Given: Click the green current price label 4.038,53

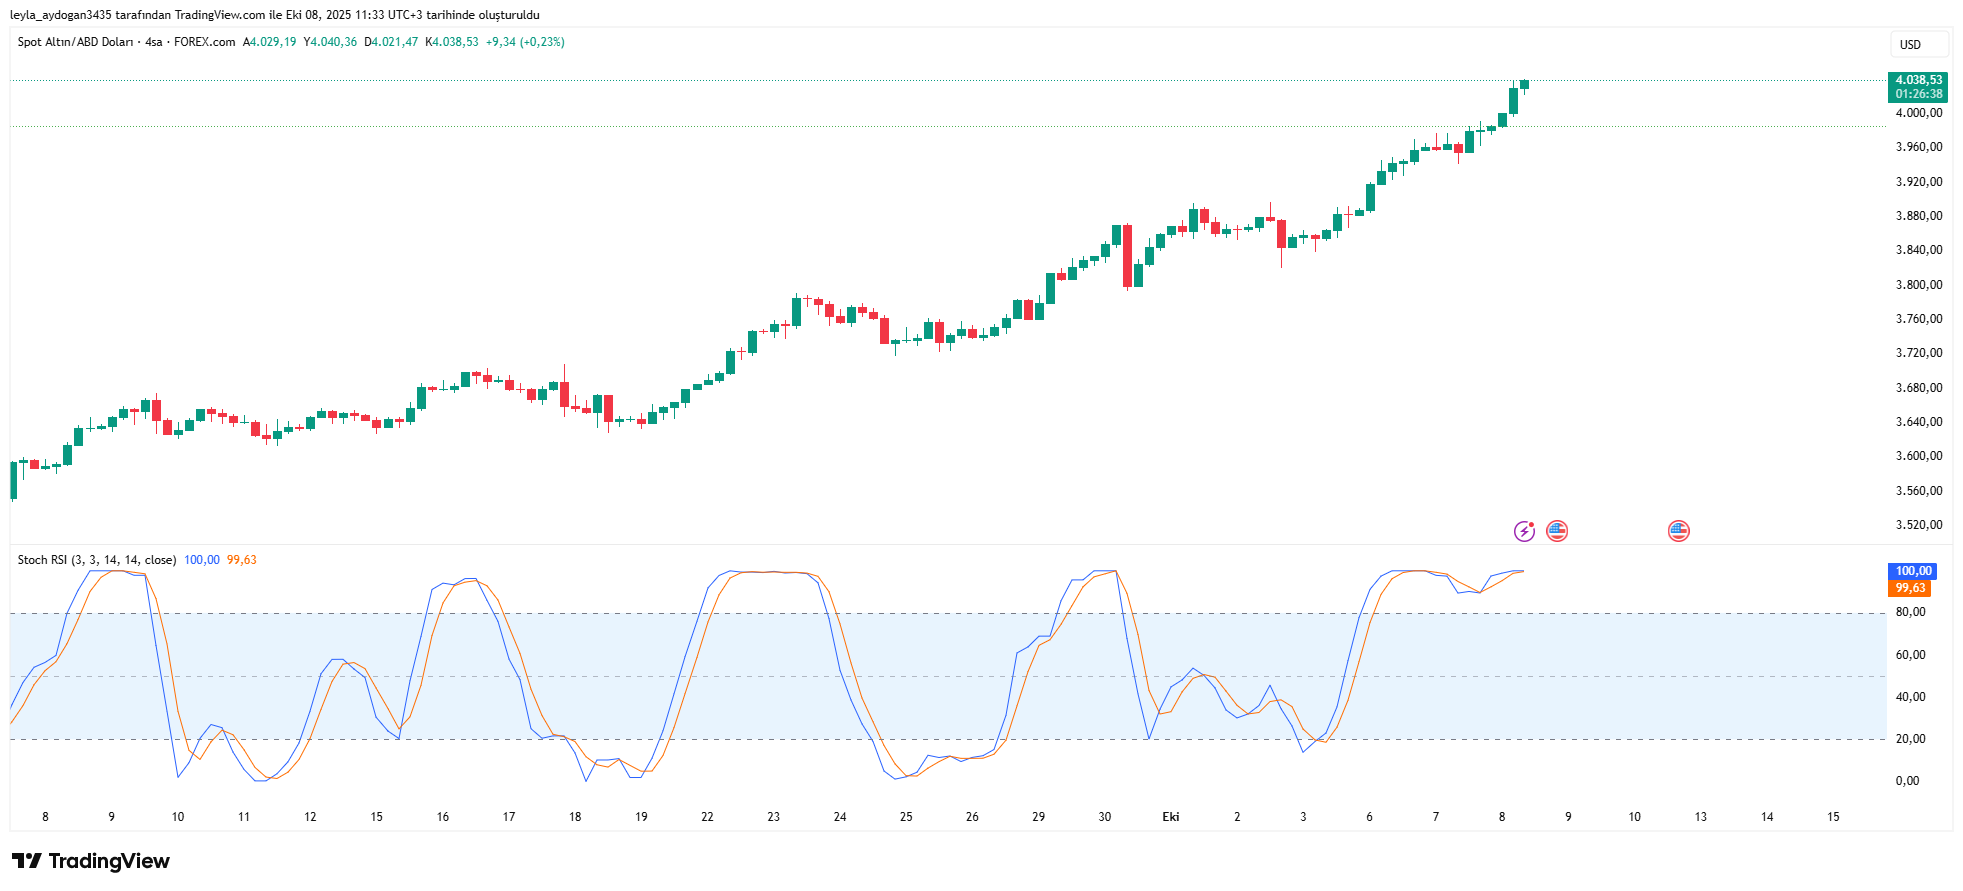Looking at the screenshot, I should click(1918, 80).
